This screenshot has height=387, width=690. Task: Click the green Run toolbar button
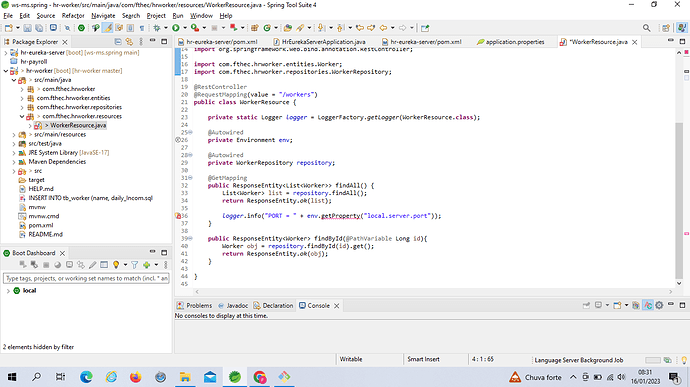[176, 28]
